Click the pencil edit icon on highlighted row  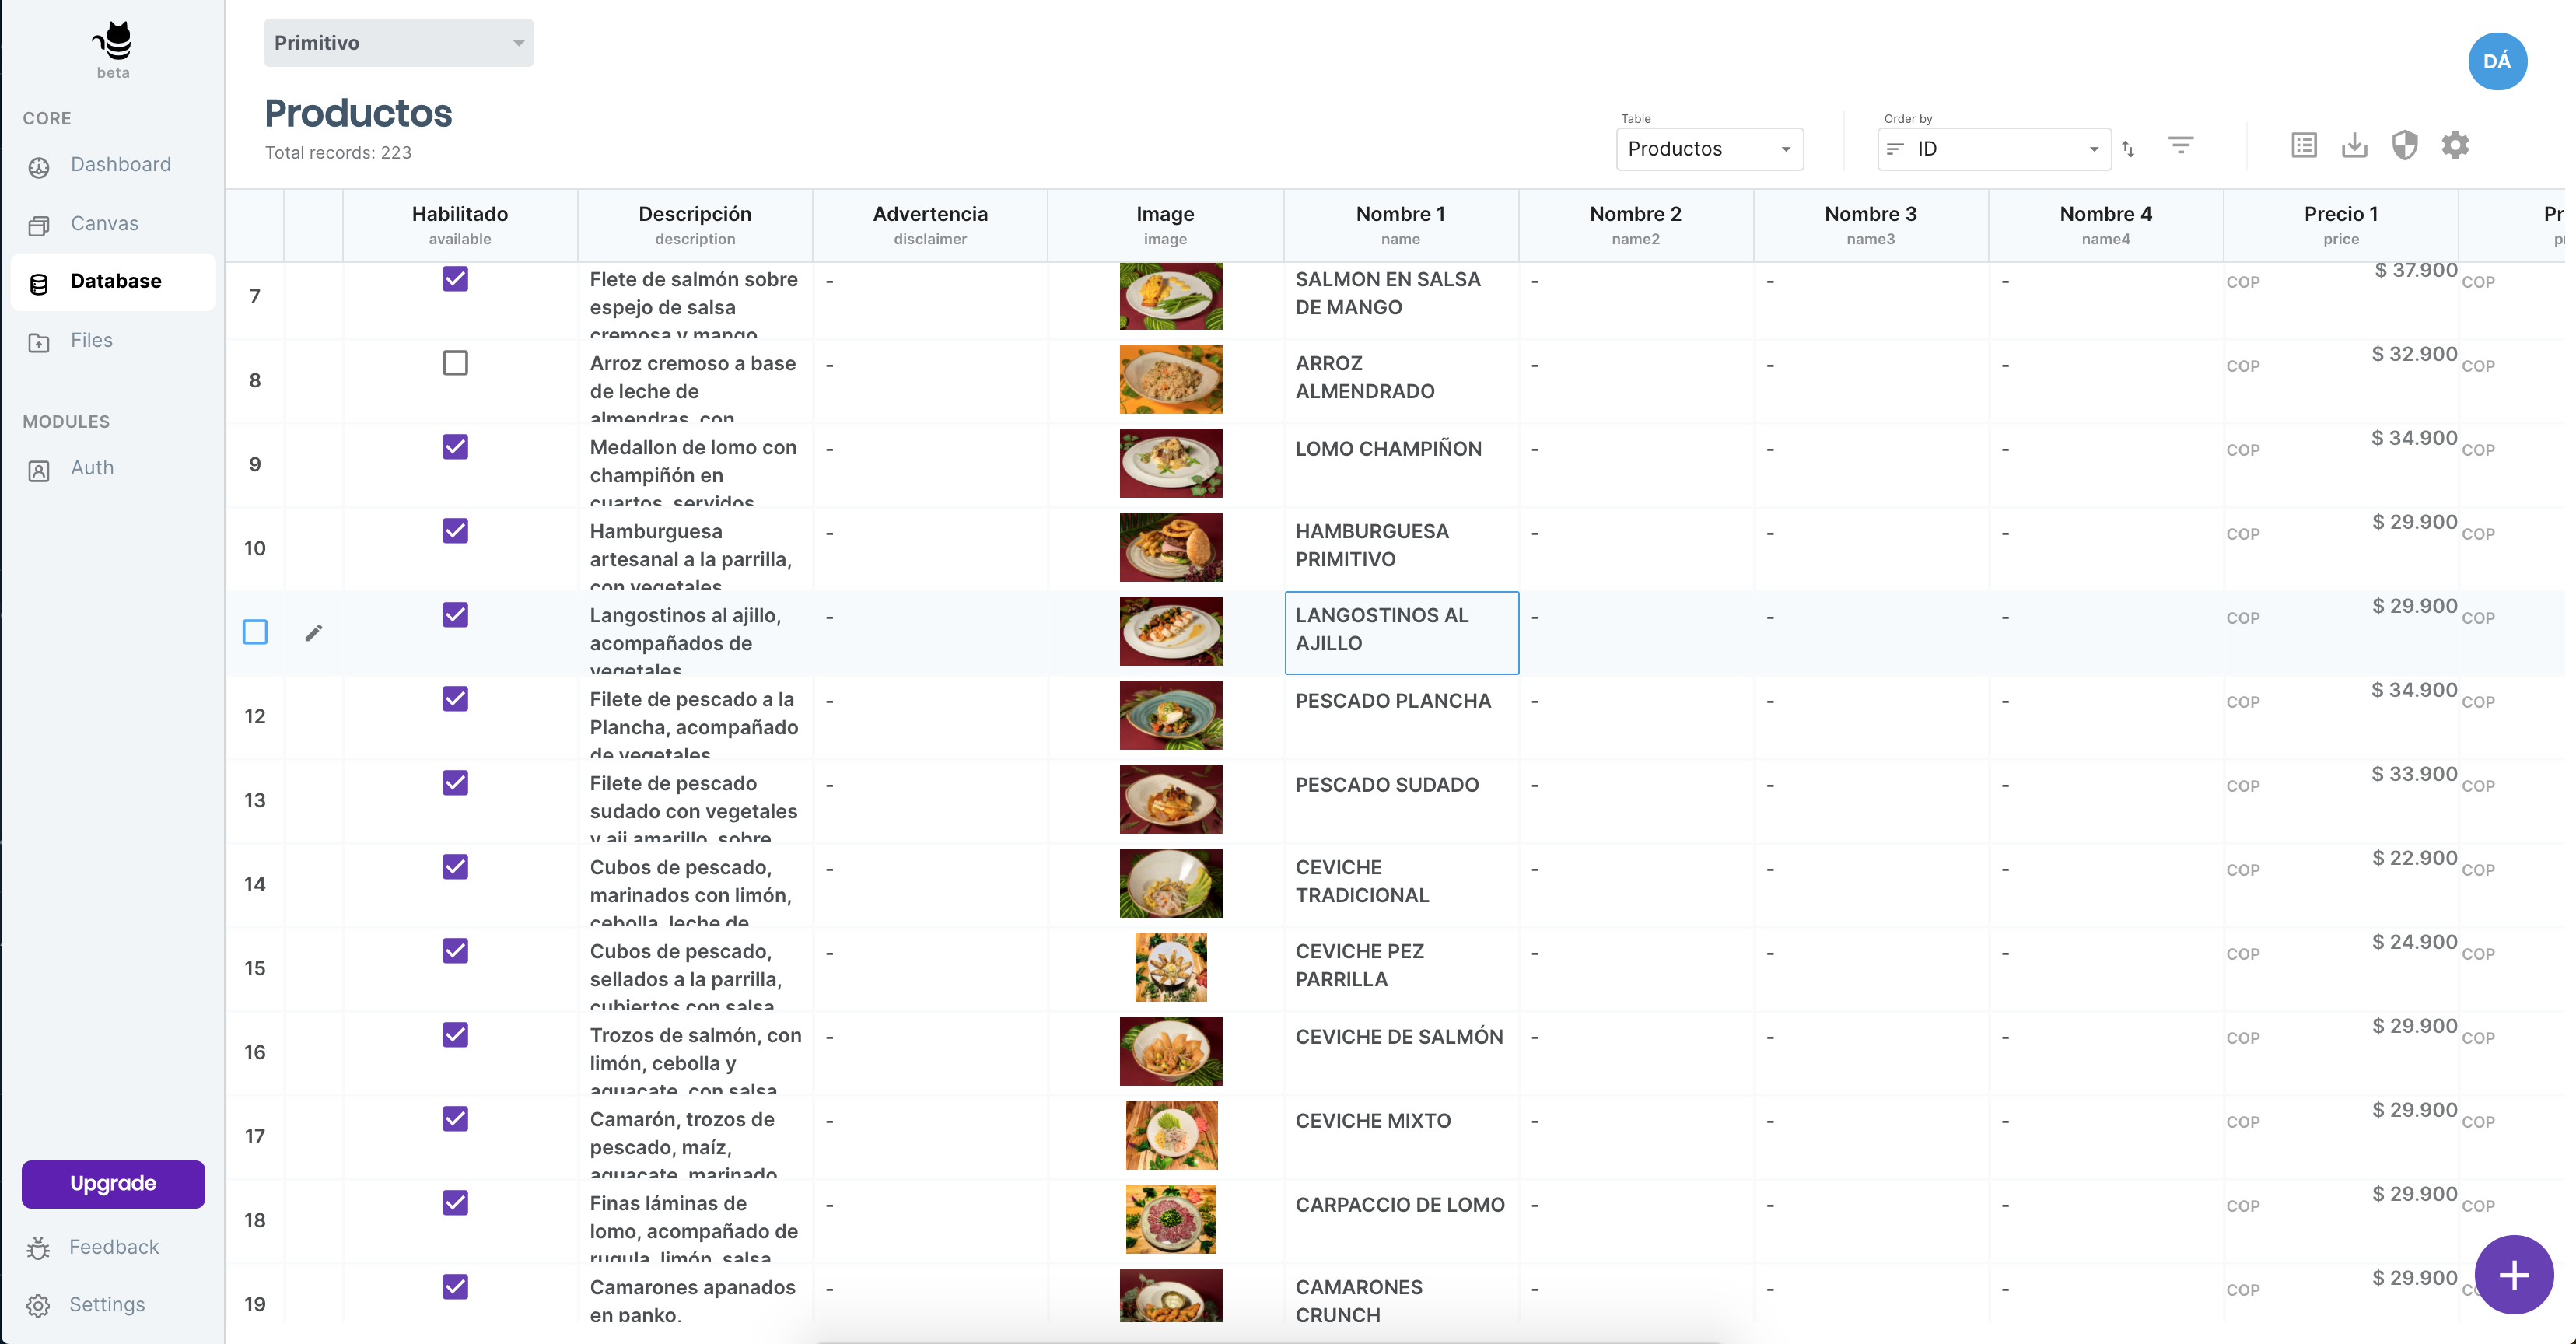tap(314, 632)
